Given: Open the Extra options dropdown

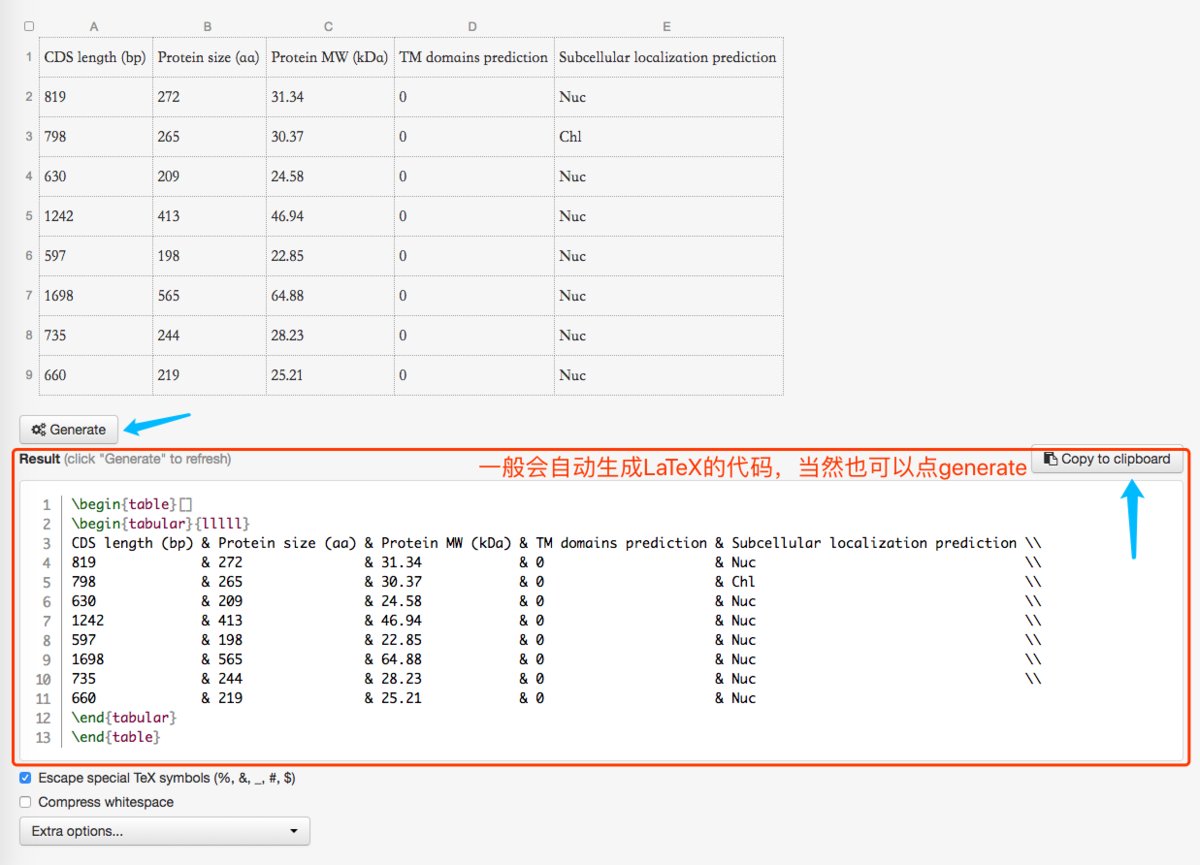Looking at the screenshot, I should click(x=164, y=831).
